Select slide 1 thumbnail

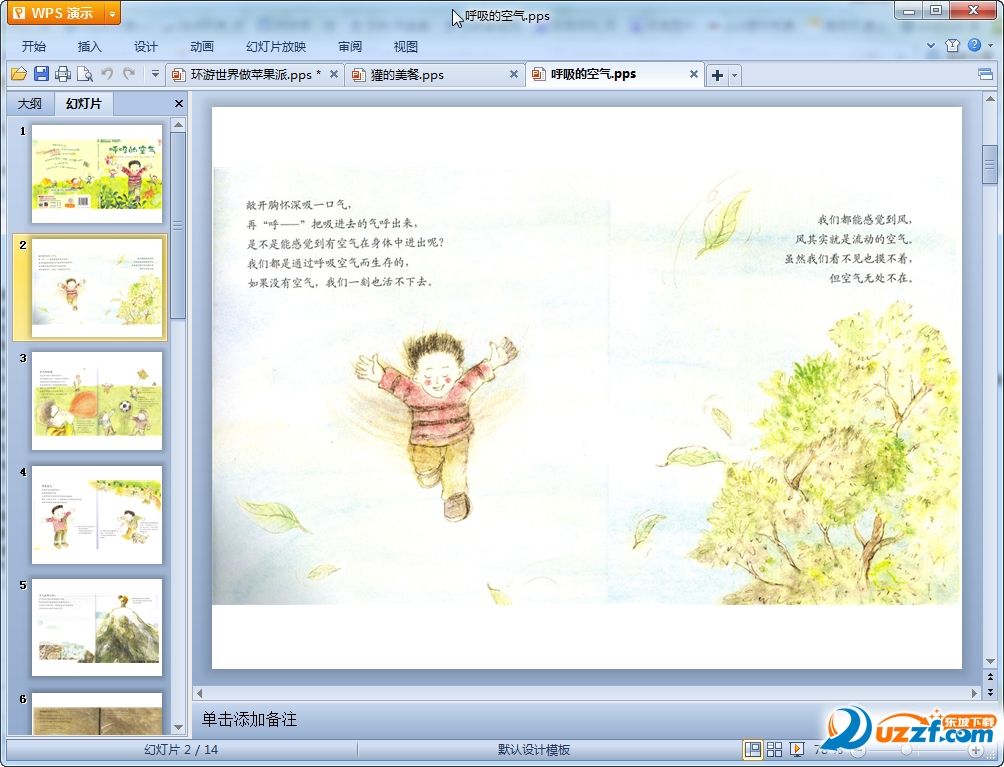coord(97,174)
